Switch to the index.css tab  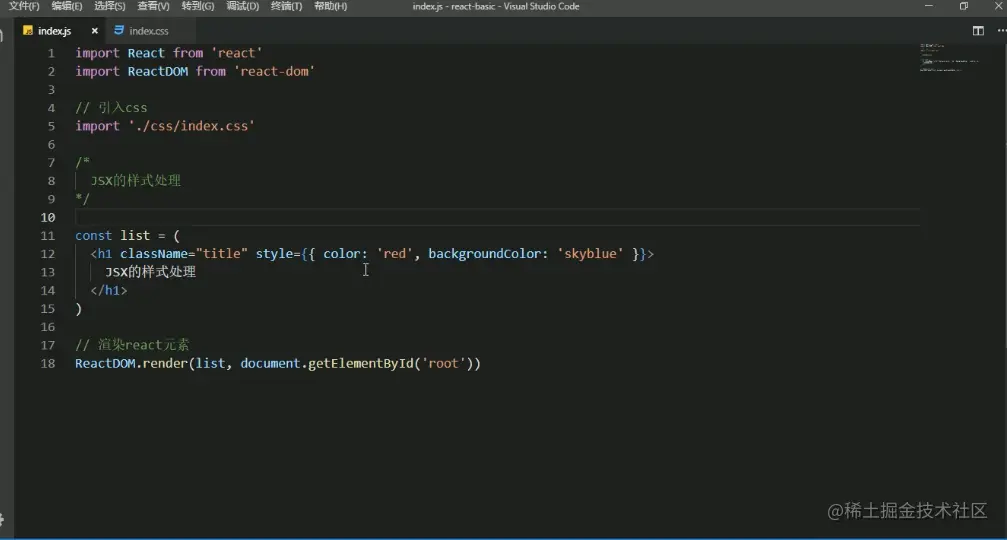pos(149,31)
